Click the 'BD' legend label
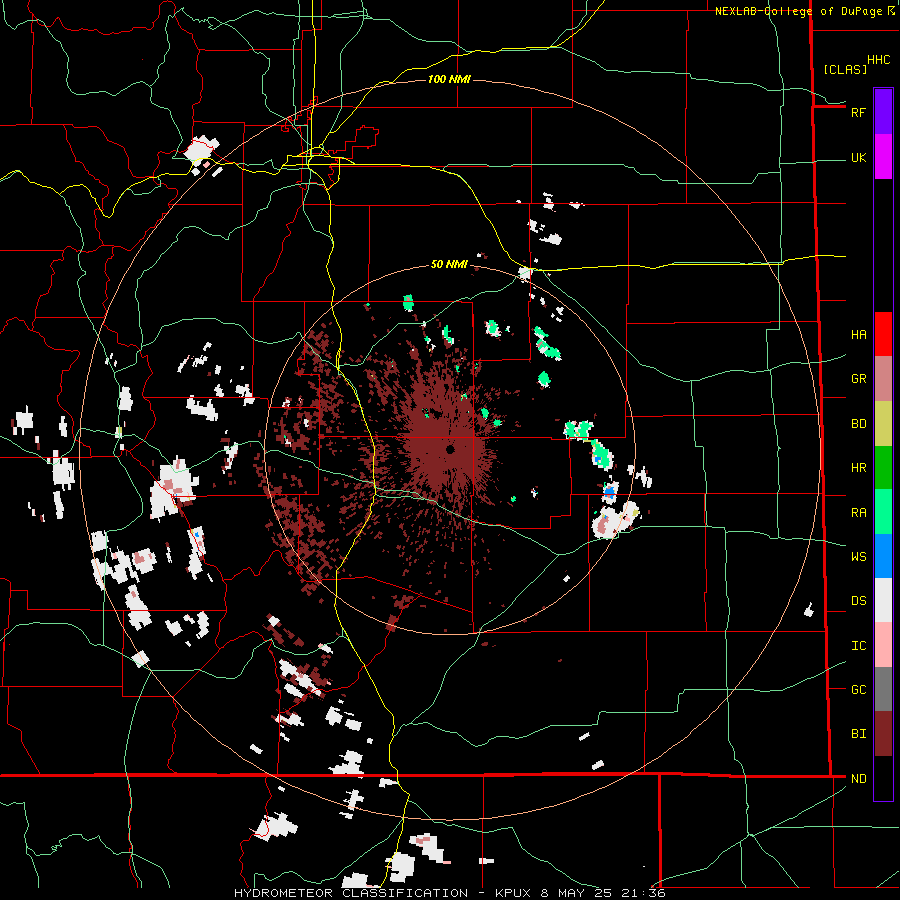Viewport: 900px width, 900px height. tap(858, 424)
